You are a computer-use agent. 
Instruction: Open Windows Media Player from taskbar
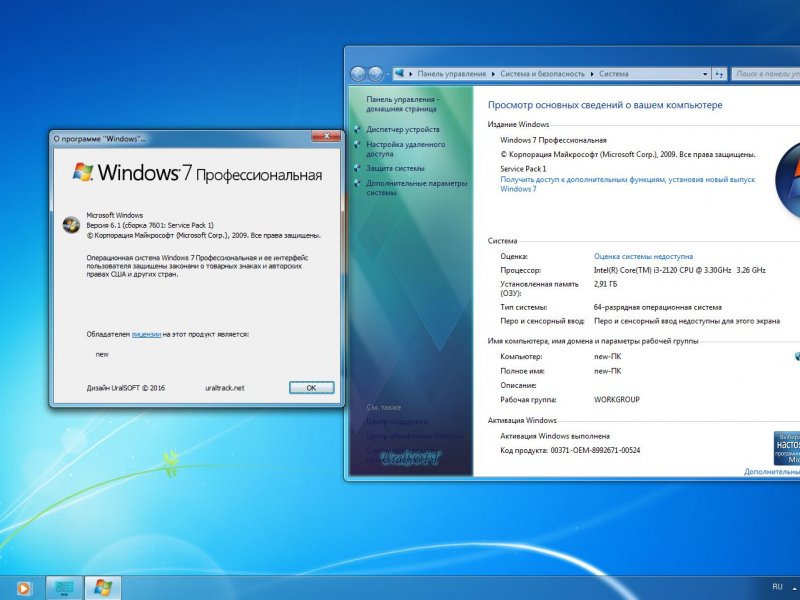click(22, 588)
